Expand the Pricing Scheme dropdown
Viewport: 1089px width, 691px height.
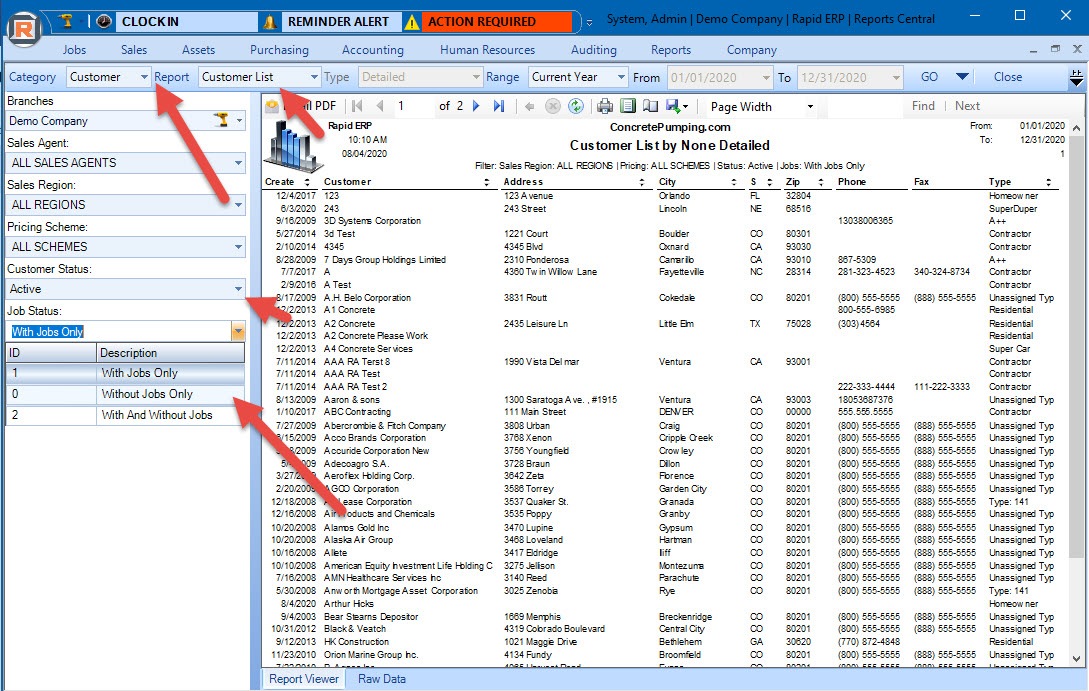click(238, 247)
